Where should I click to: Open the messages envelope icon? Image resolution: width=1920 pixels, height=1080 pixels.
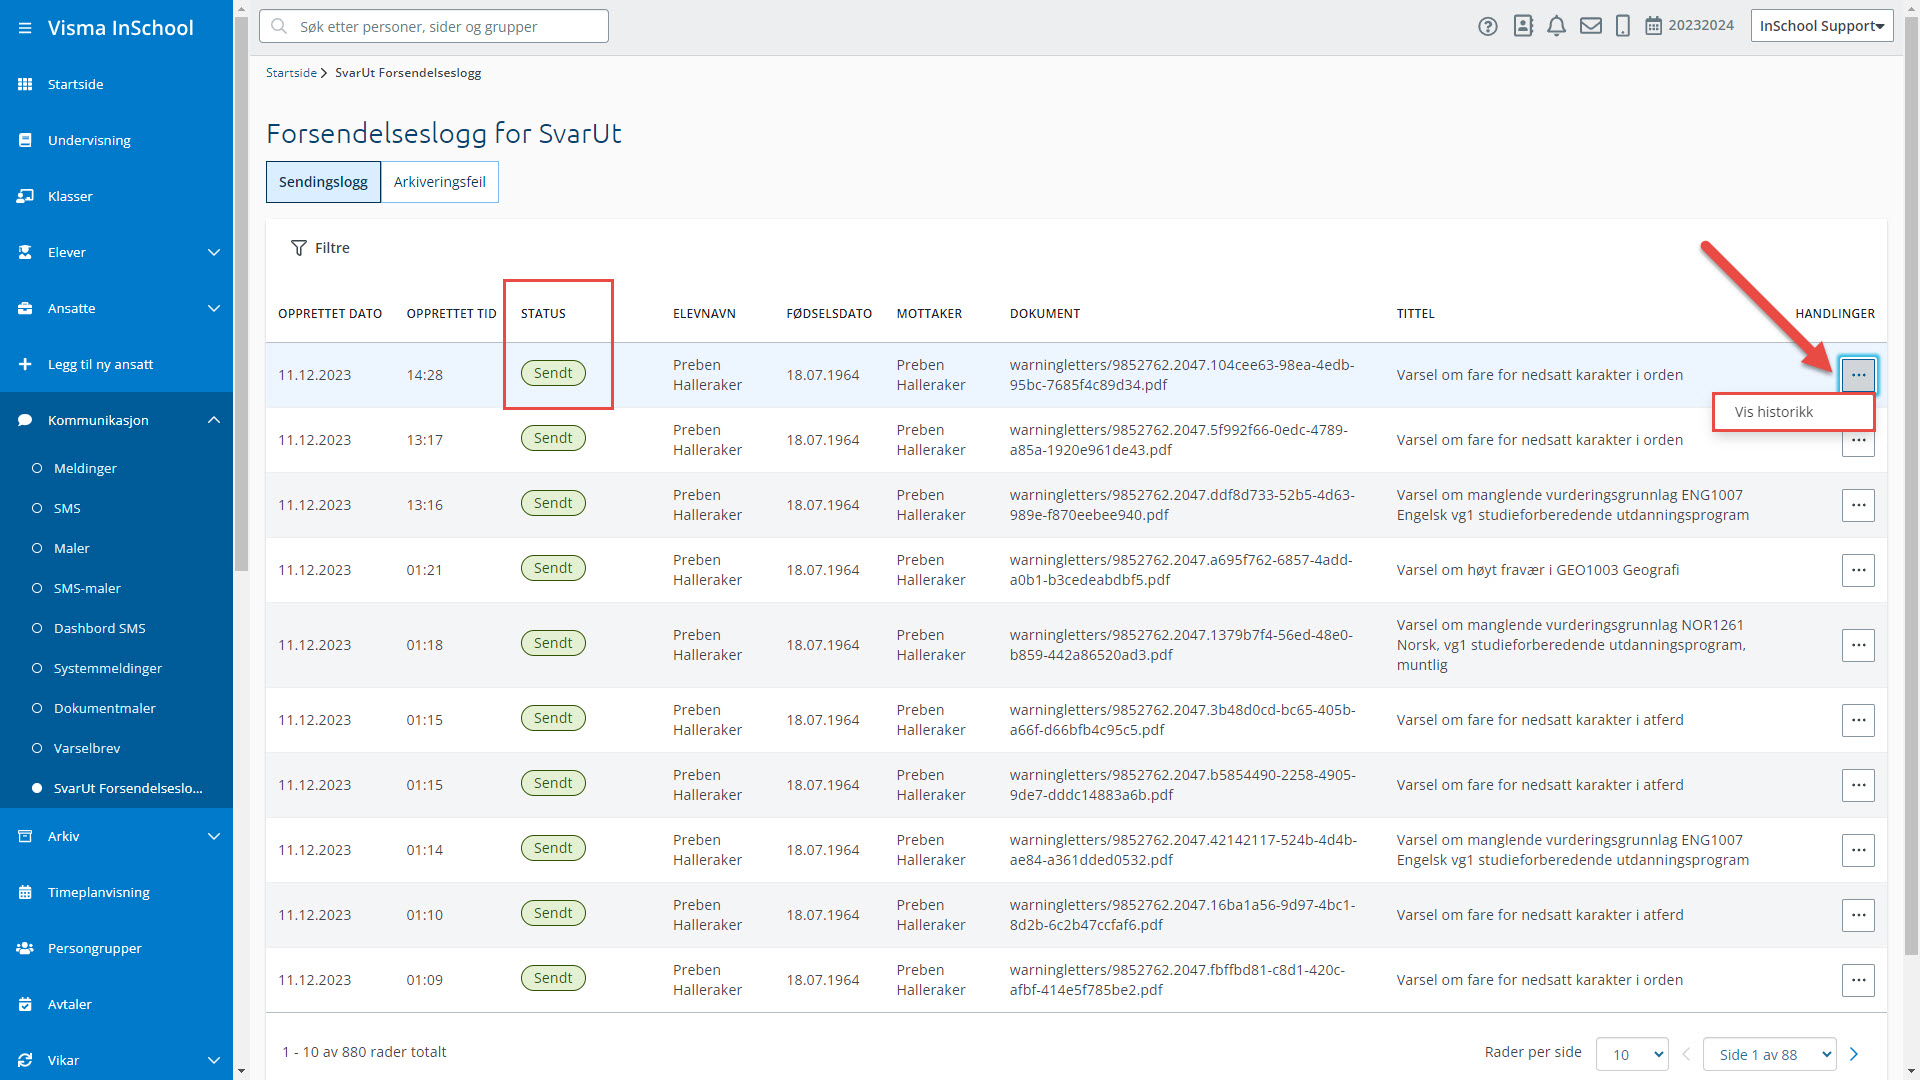[1591, 26]
